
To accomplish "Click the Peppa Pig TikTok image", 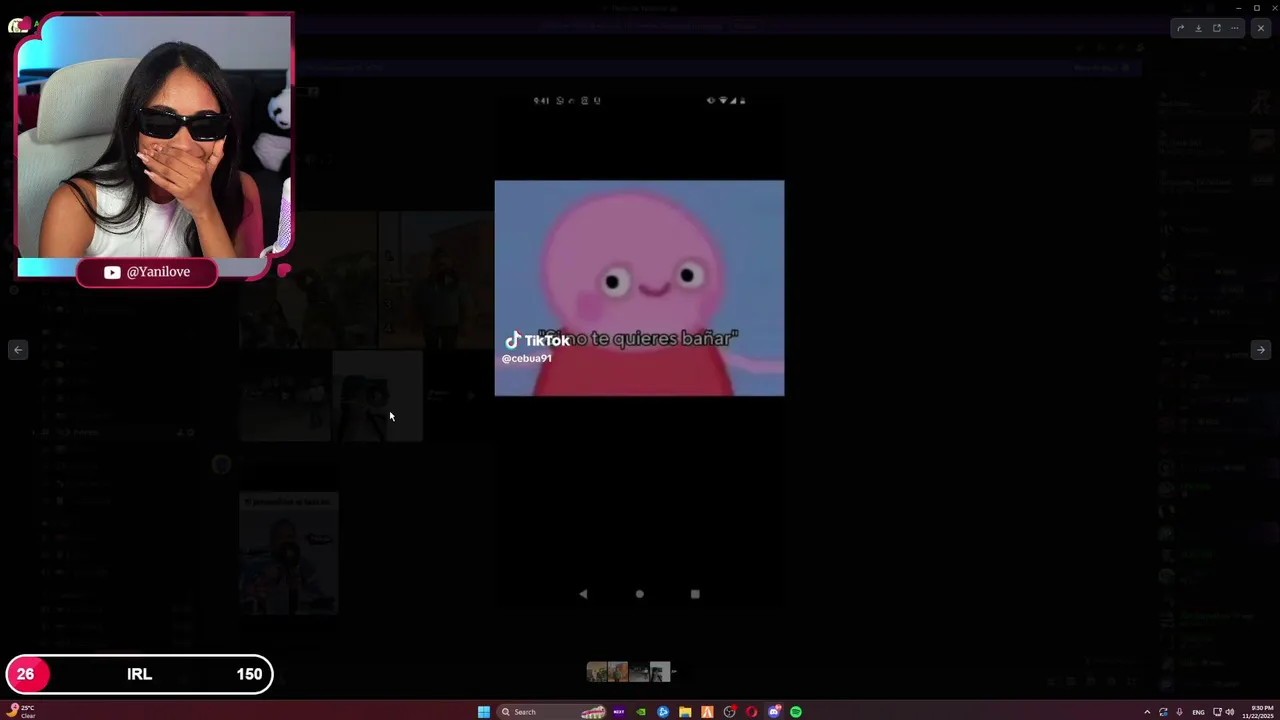I will [639, 288].
